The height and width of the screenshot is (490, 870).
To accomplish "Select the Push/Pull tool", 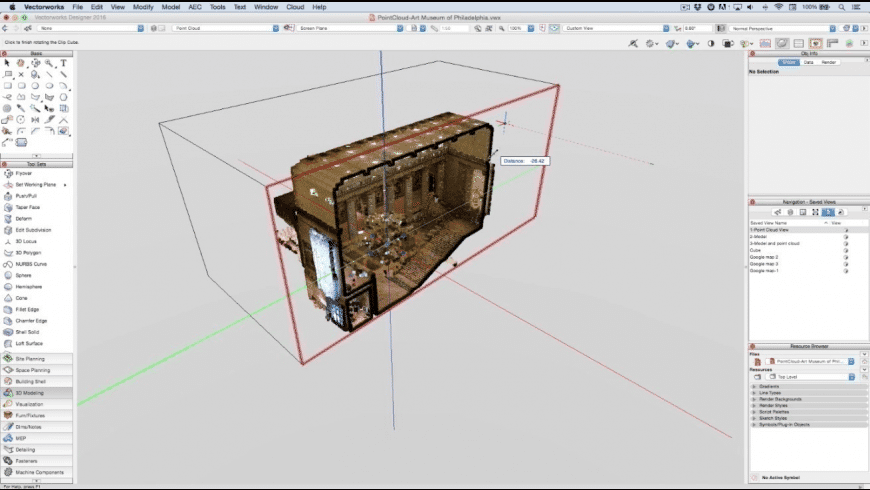I will pyautogui.click(x=26, y=196).
